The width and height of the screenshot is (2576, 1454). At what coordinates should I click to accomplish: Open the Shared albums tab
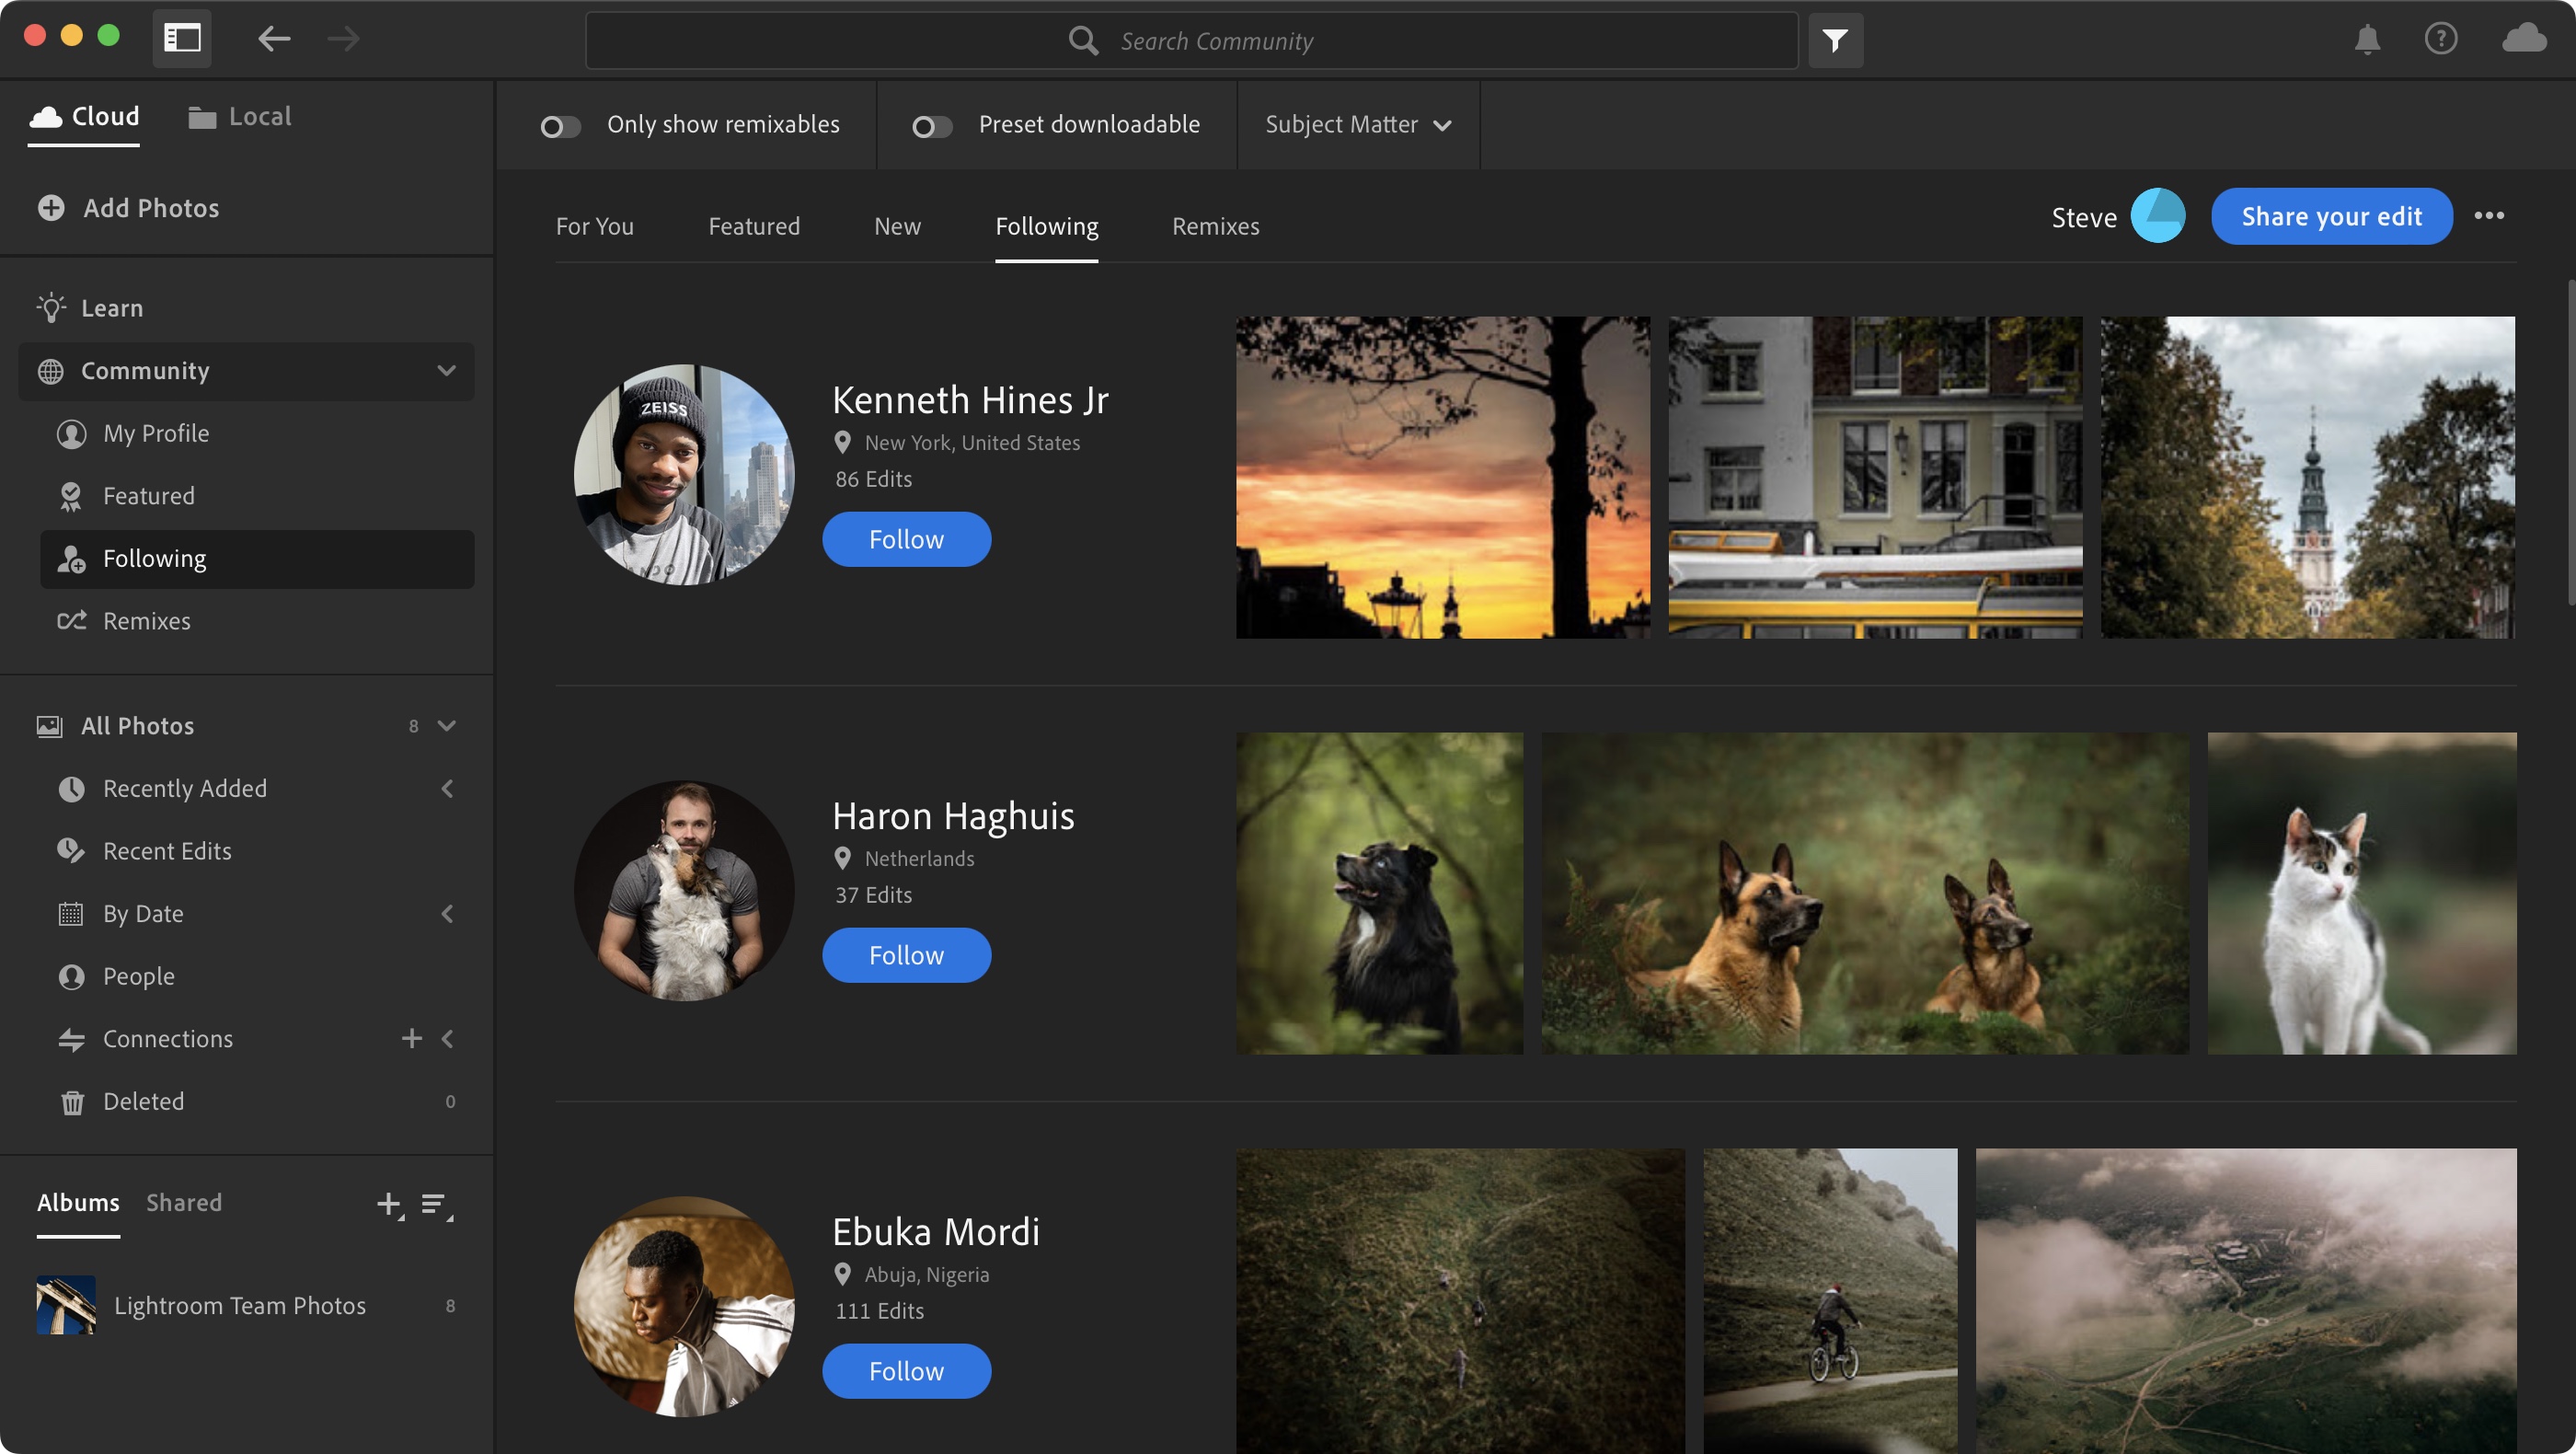pyautogui.click(x=184, y=1202)
